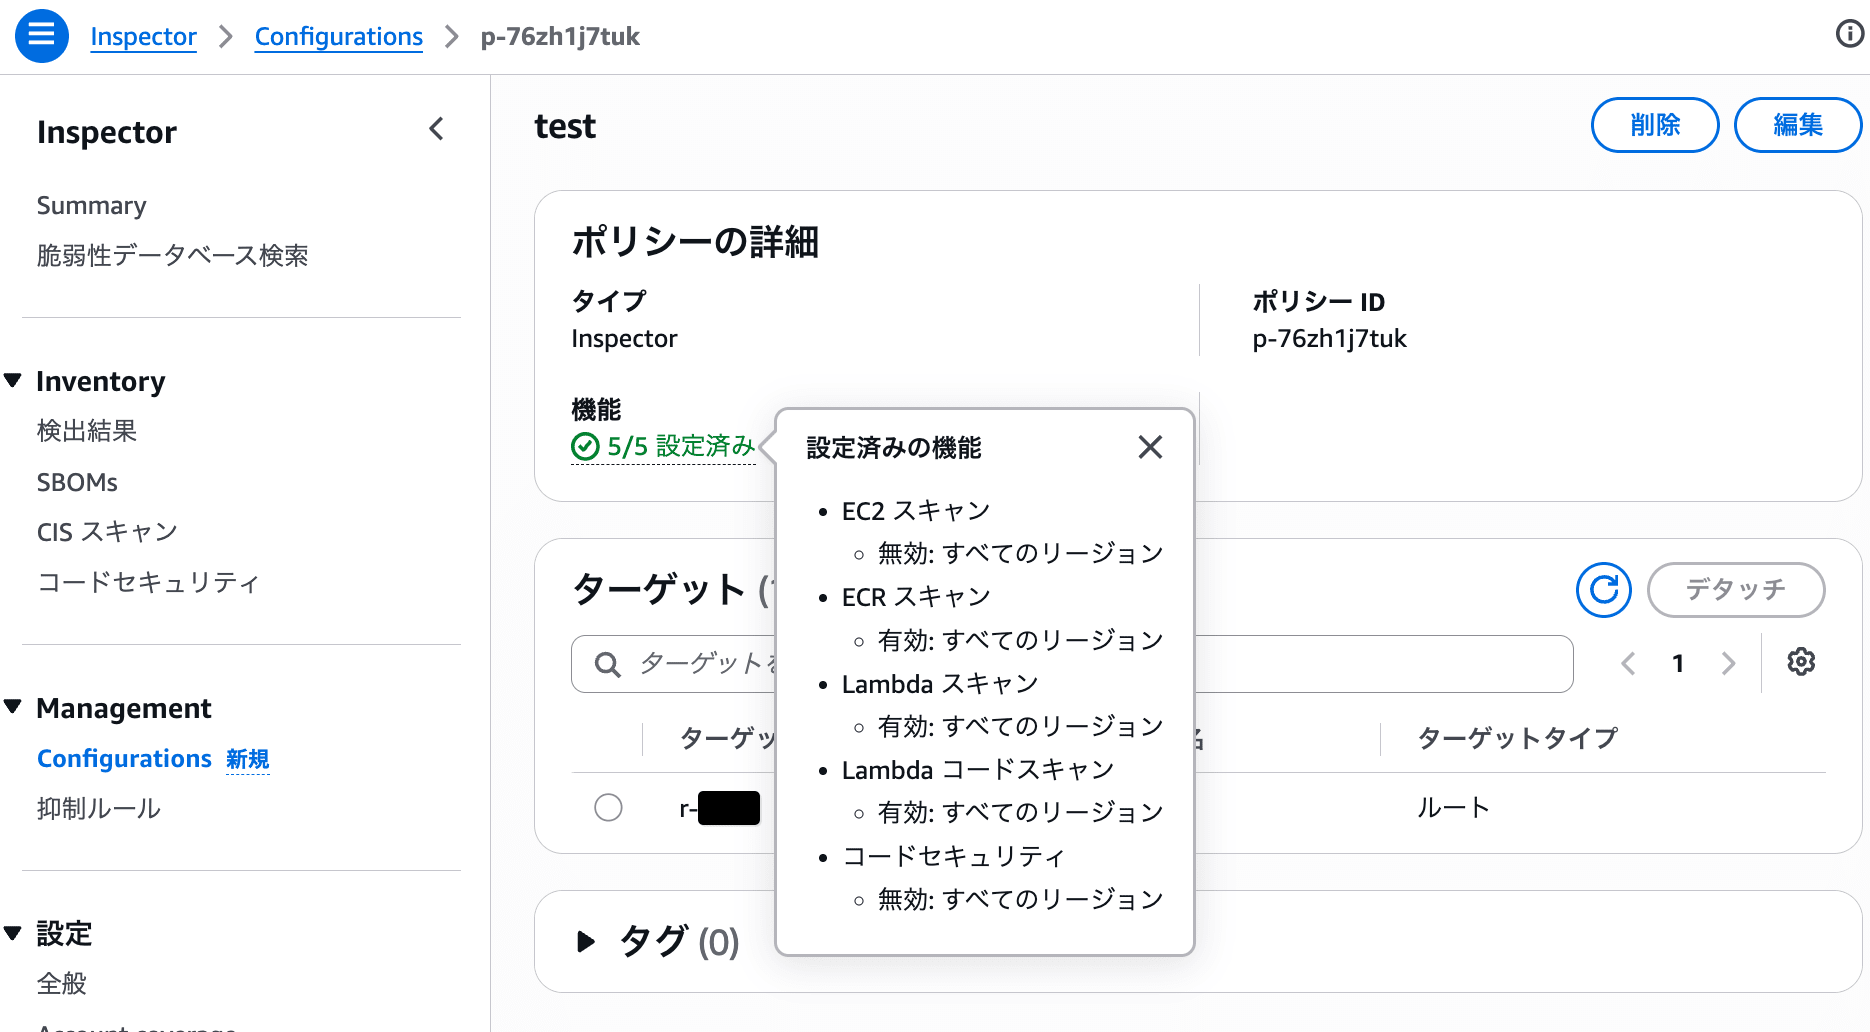Open 抑制ルール in the sidebar
Viewport: 1870px width, 1032px height.
coord(99,808)
